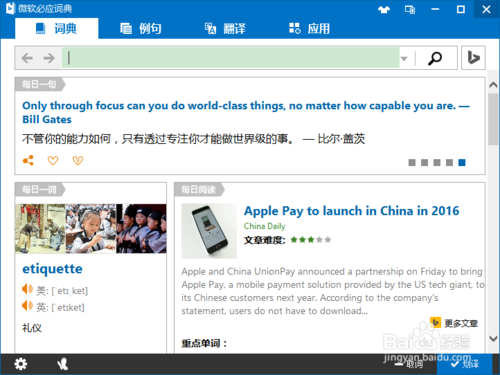Open the Apple Pay phone thumbnail

pyautogui.click(x=209, y=231)
